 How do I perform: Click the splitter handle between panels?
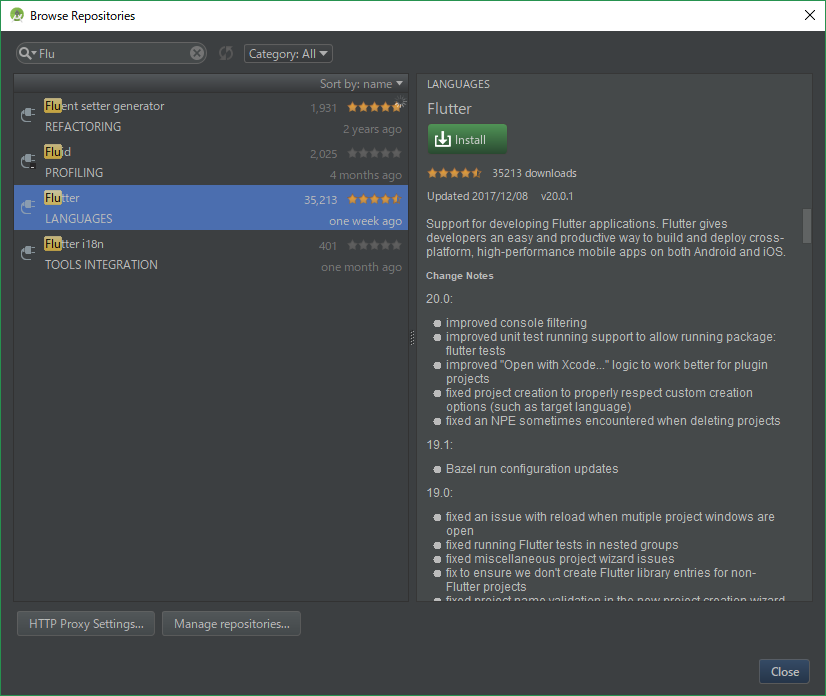(412, 338)
